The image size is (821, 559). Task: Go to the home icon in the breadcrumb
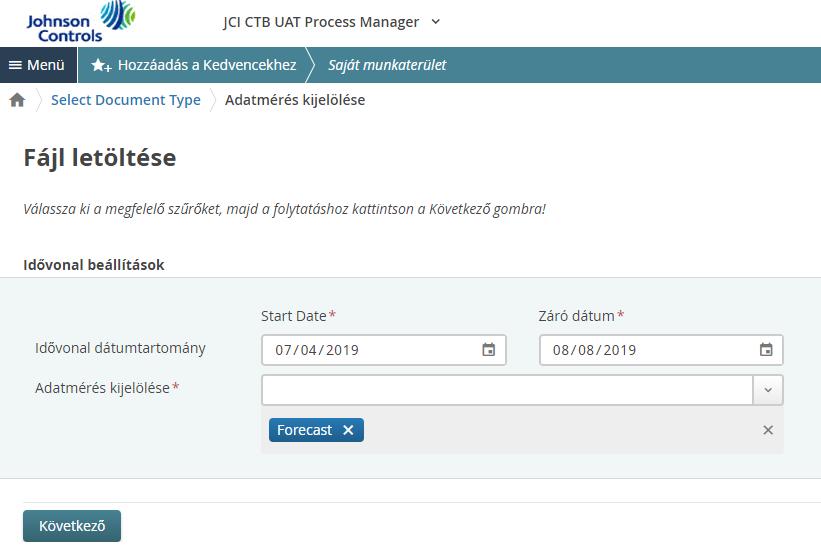pos(17,100)
